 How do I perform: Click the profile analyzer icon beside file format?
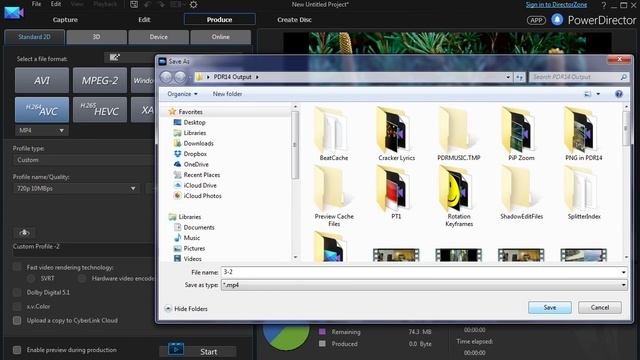115,58
